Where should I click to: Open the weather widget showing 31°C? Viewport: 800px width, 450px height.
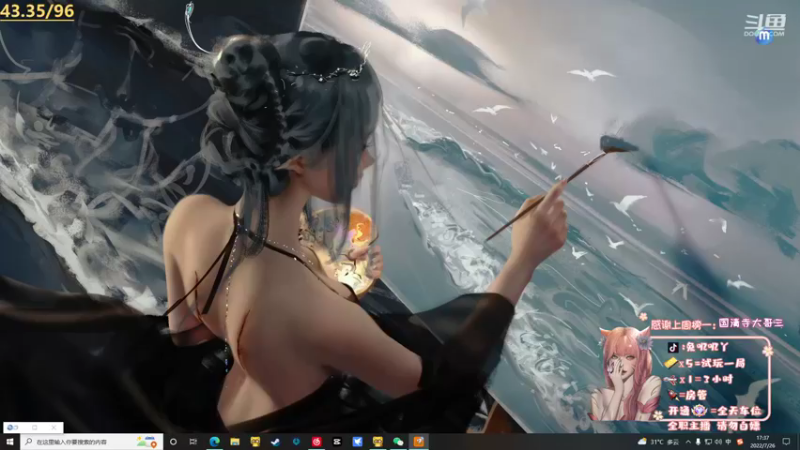tap(658, 442)
